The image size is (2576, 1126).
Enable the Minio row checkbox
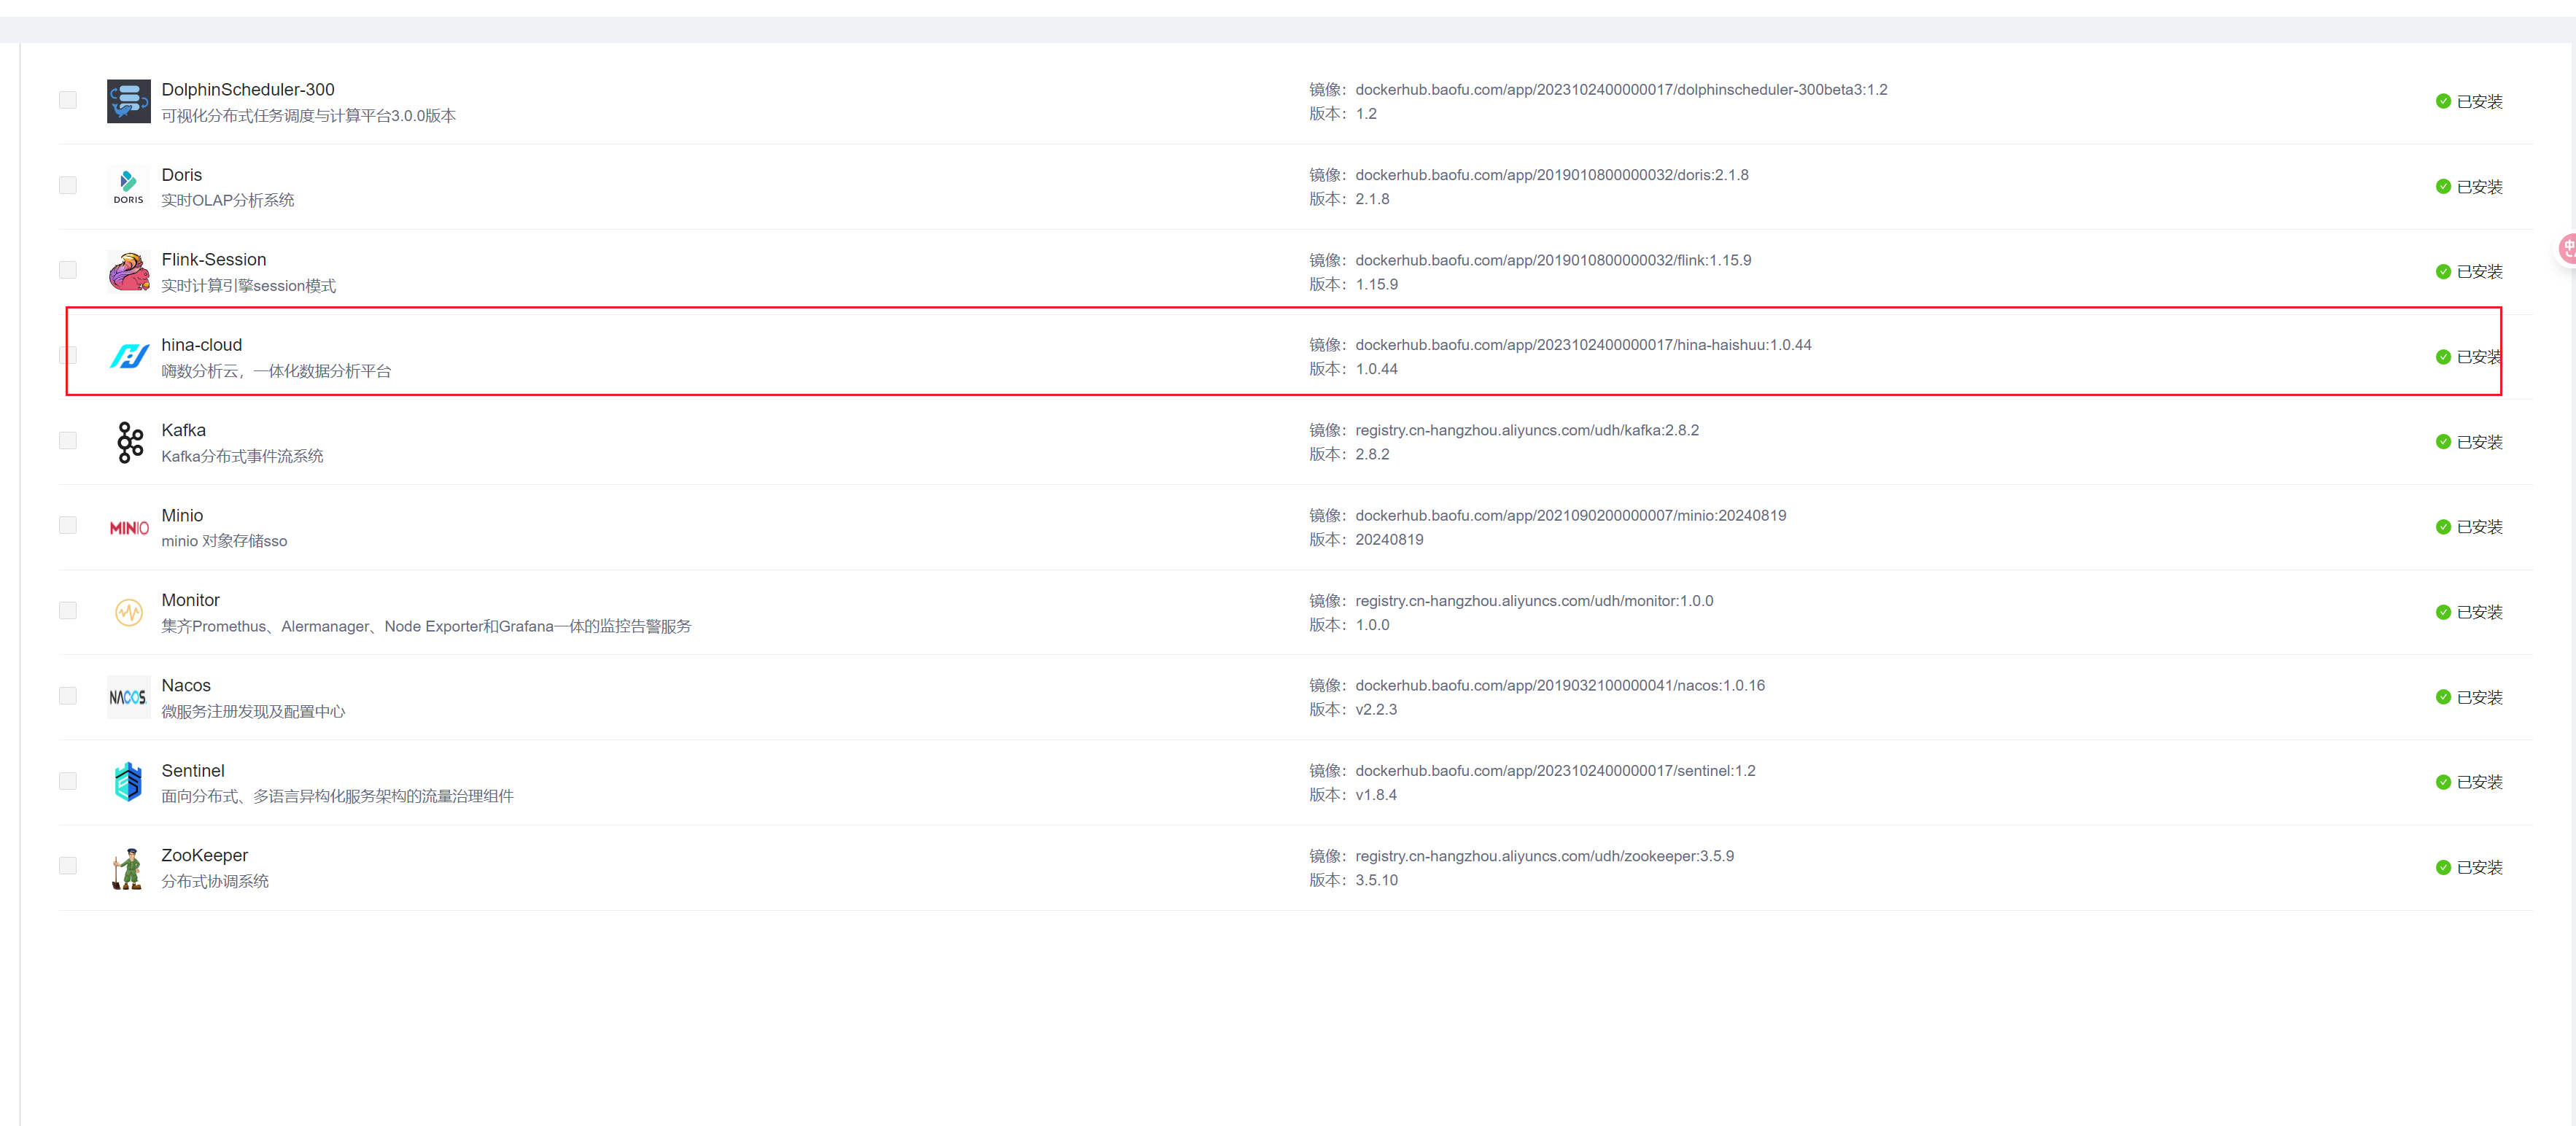pyautogui.click(x=68, y=526)
